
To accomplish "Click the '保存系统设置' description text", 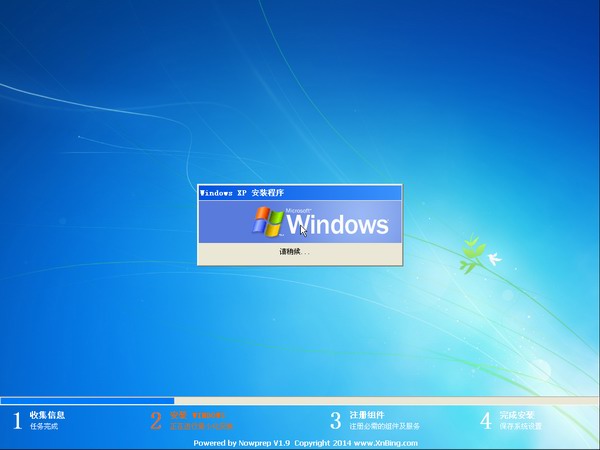I will (x=520, y=426).
